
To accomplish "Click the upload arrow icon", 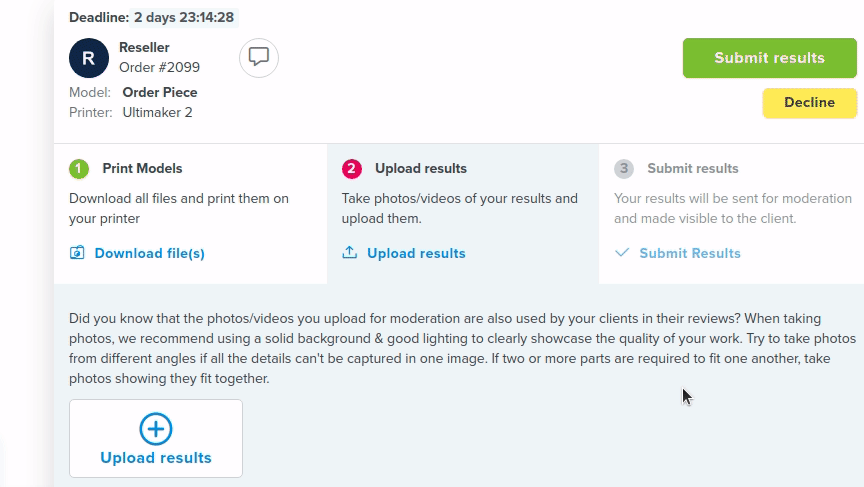I will [349, 252].
